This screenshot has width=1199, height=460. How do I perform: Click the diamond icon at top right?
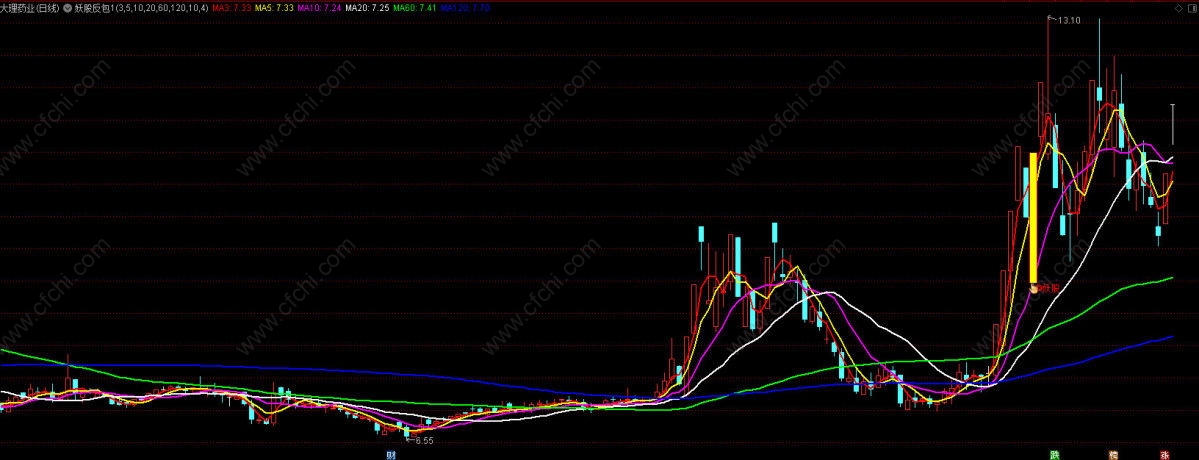point(1177,8)
